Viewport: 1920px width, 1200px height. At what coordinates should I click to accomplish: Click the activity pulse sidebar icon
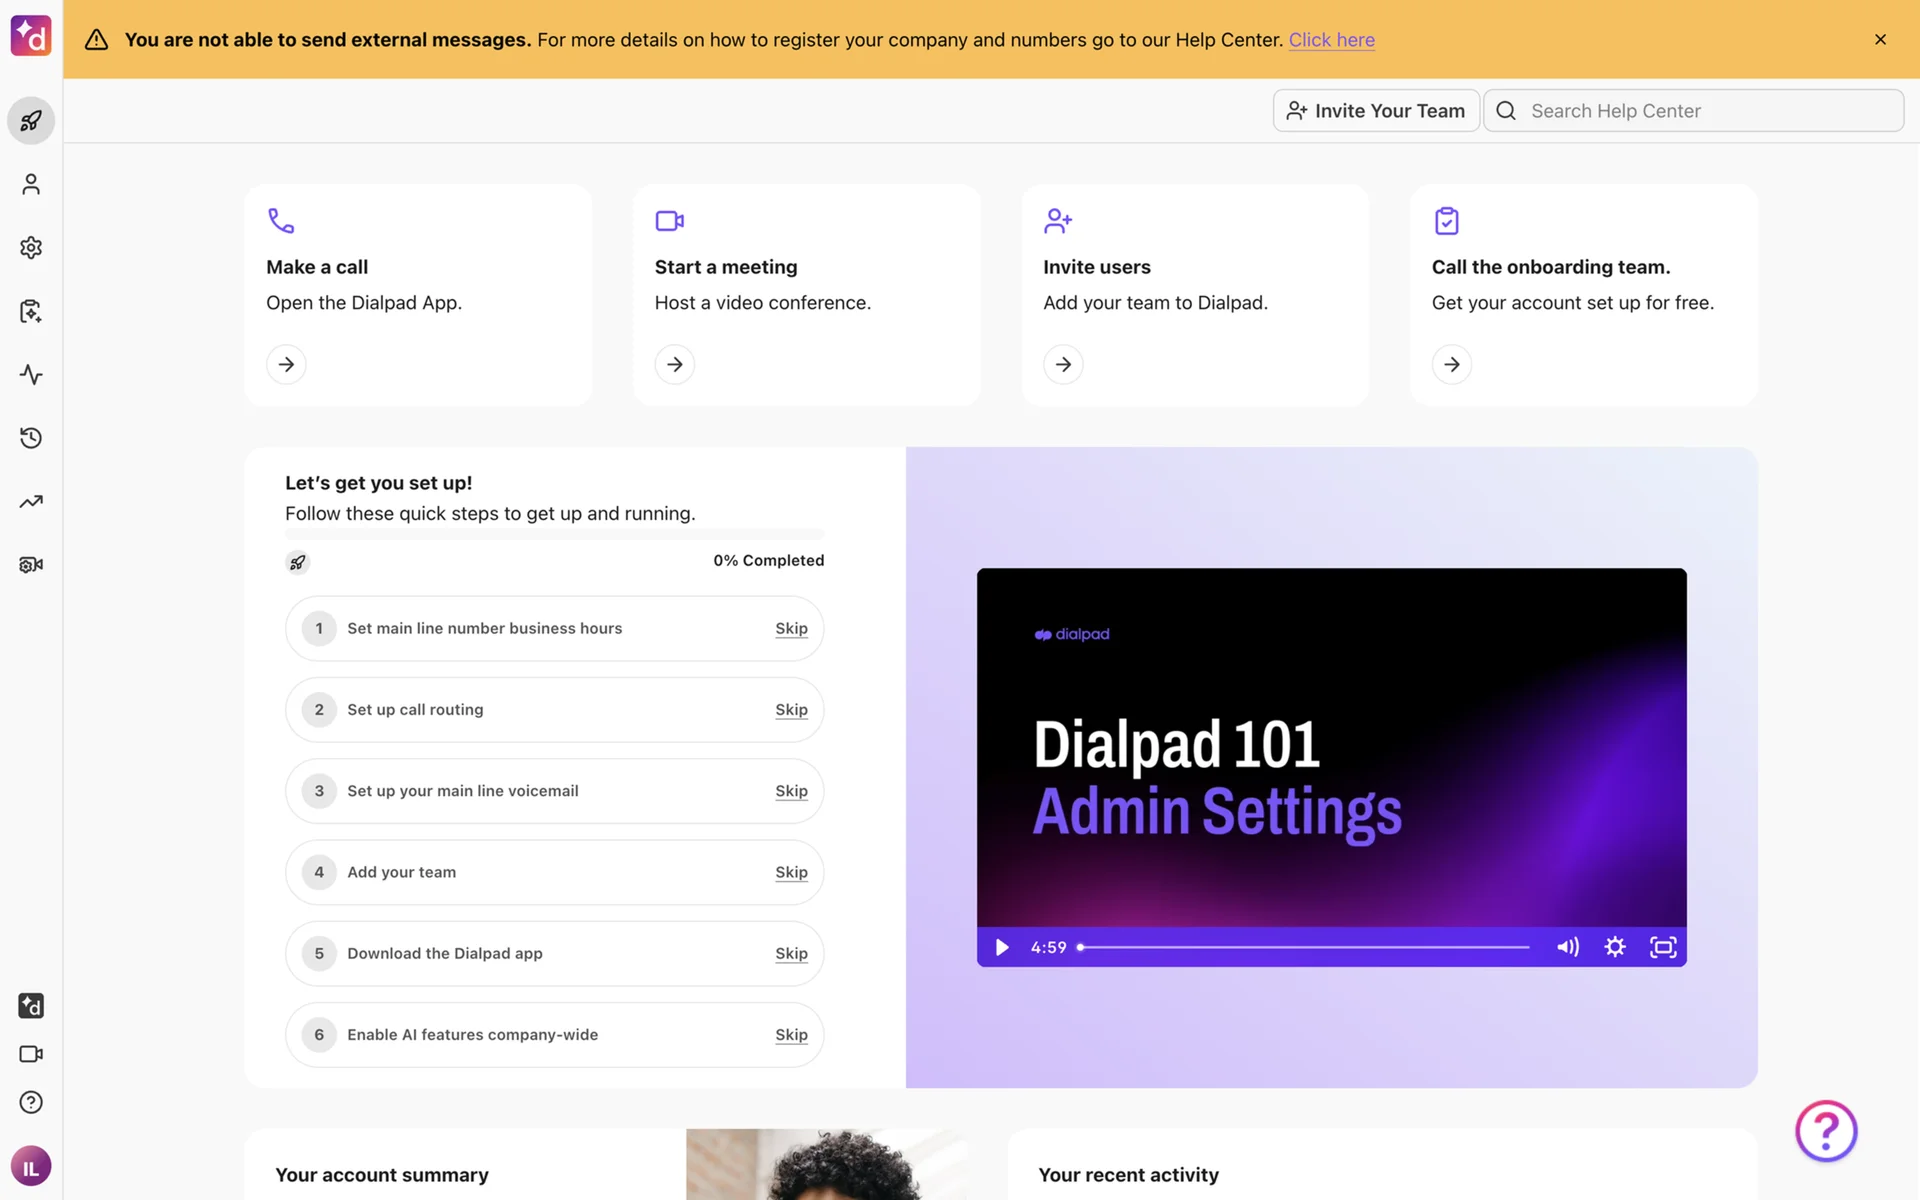point(31,375)
